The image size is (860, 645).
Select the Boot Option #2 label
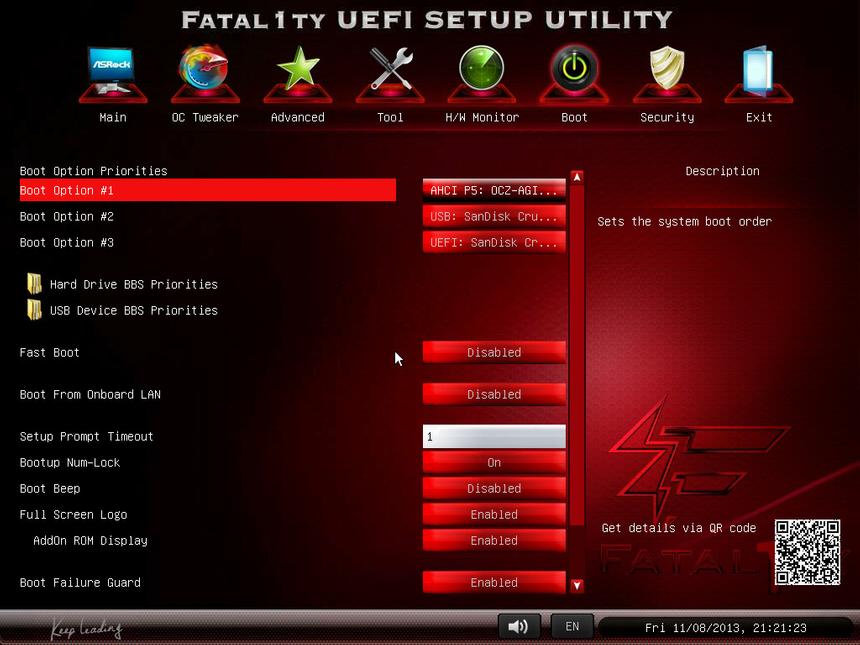point(67,217)
